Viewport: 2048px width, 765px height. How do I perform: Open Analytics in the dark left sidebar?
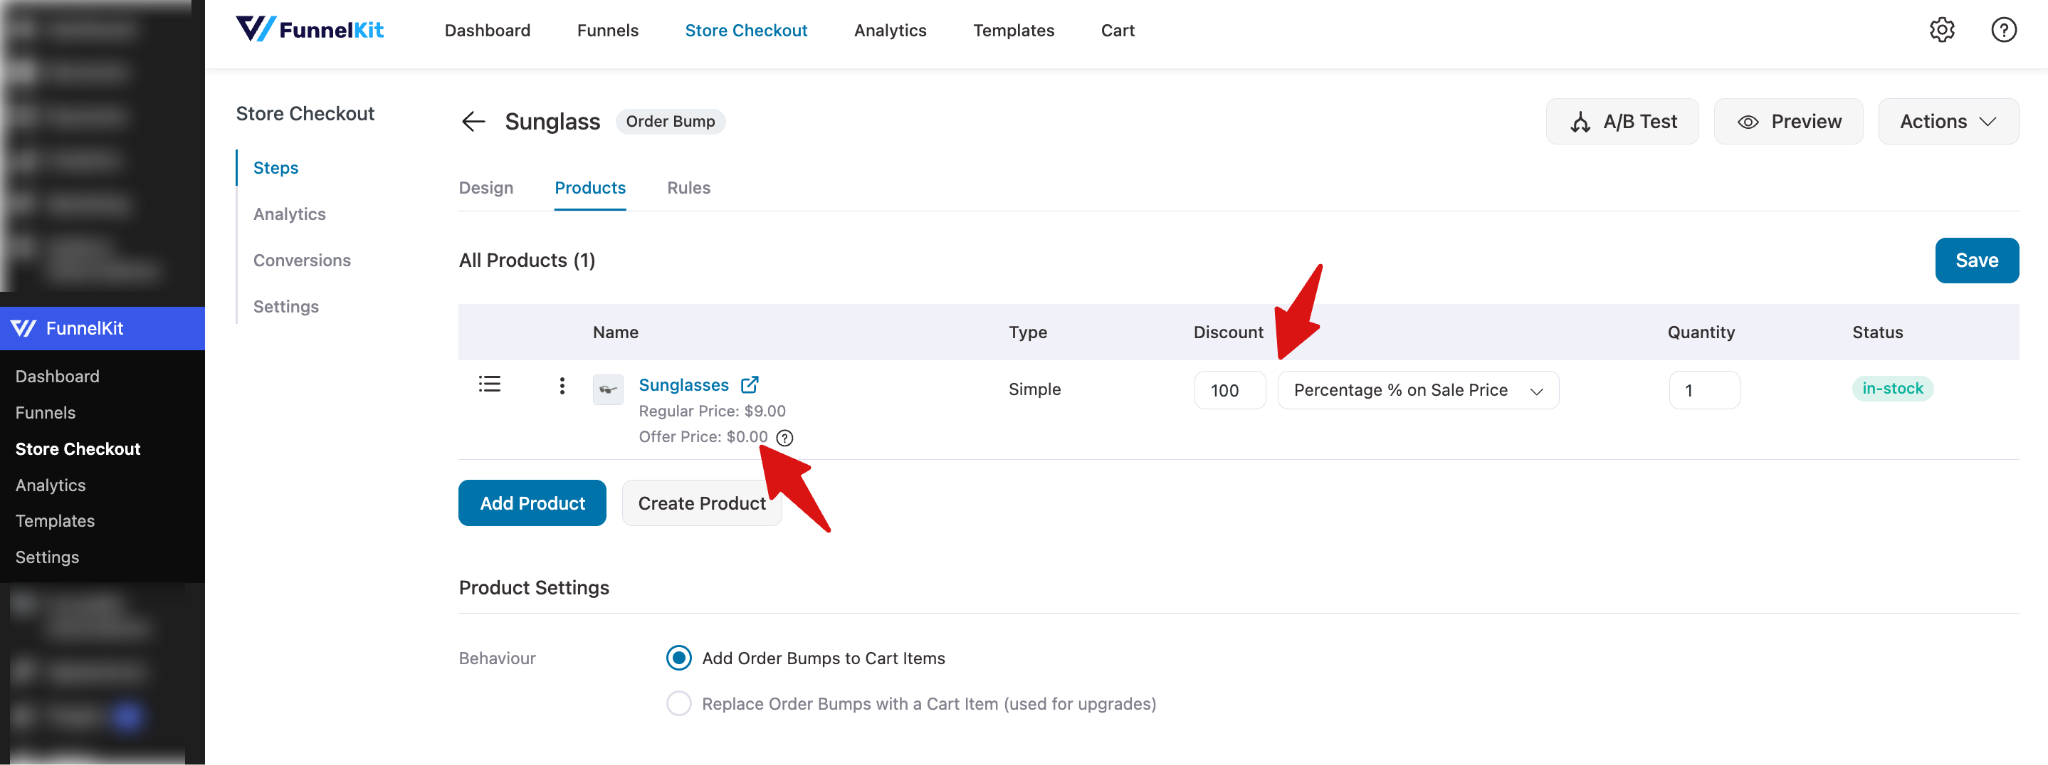click(50, 485)
